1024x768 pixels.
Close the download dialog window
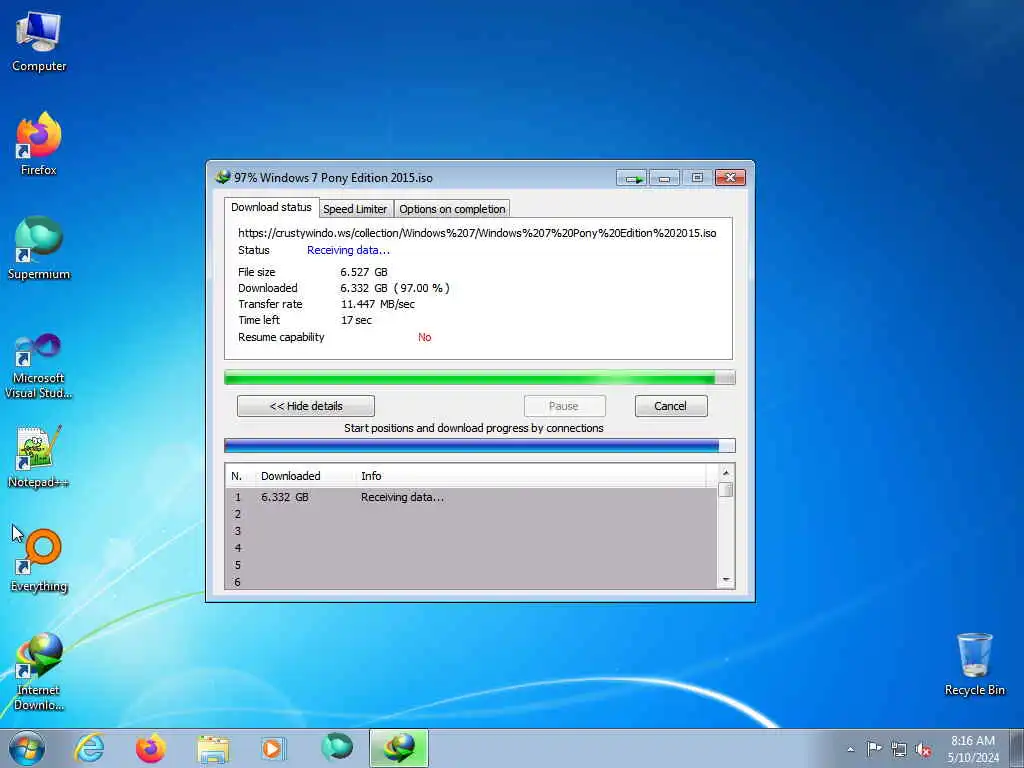pyautogui.click(x=730, y=178)
